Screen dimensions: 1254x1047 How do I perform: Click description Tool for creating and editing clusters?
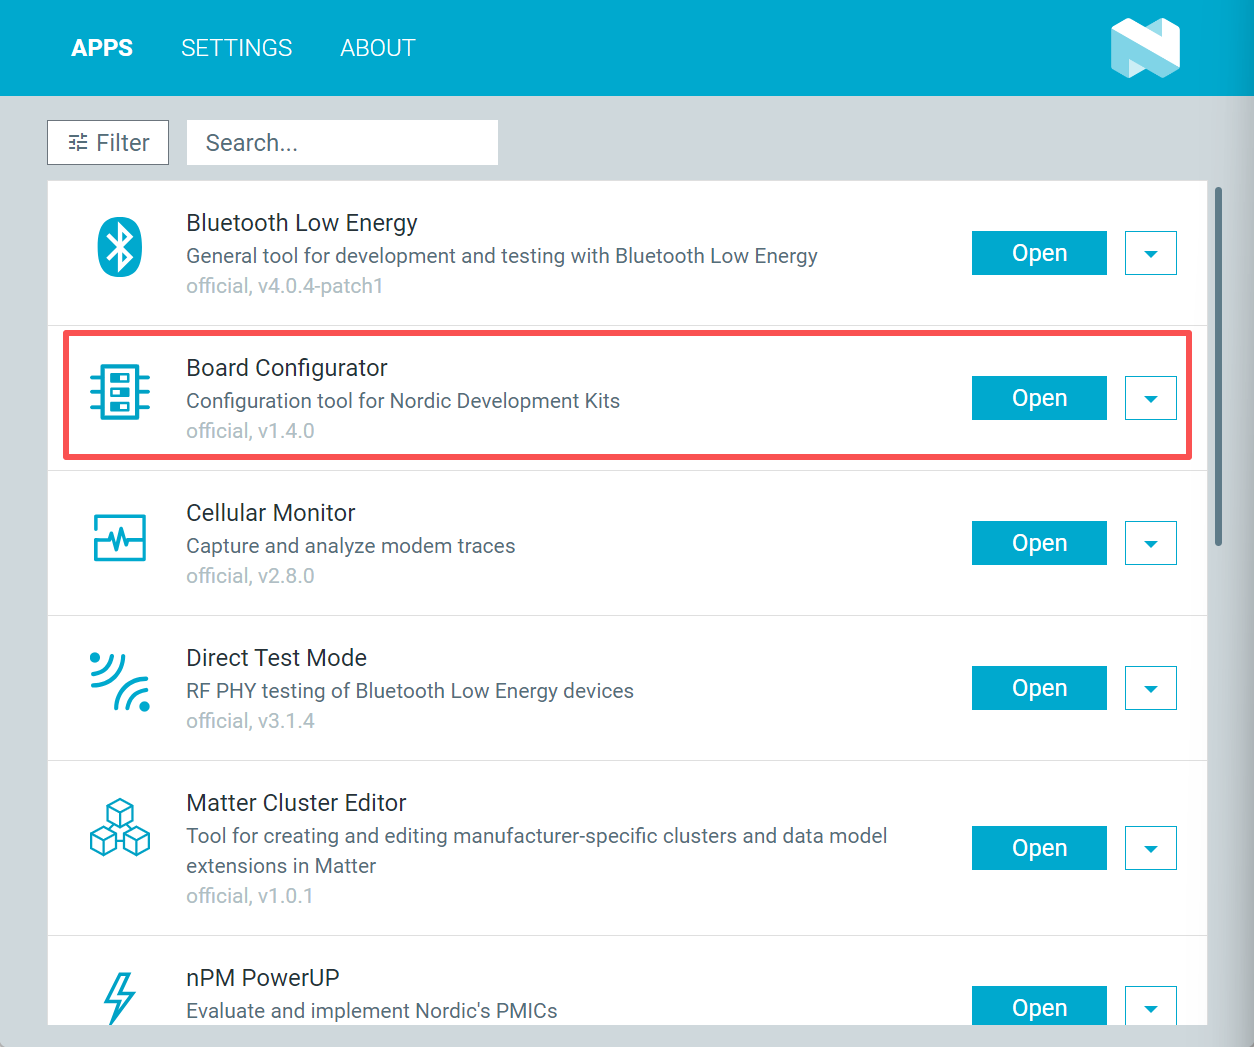click(x=537, y=851)
